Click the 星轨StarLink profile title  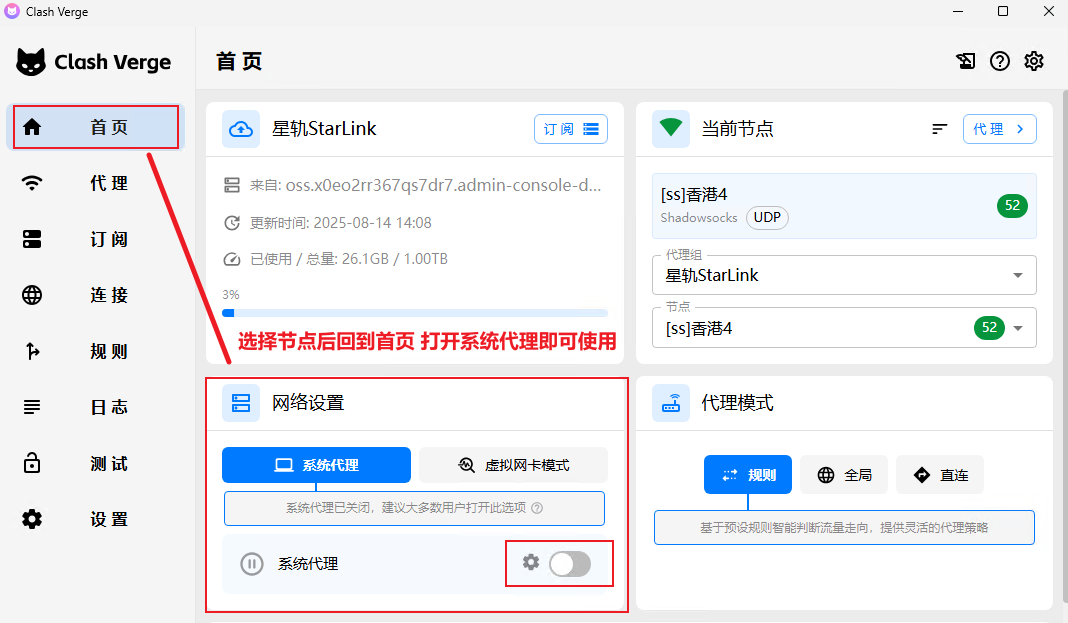point(324,129)
